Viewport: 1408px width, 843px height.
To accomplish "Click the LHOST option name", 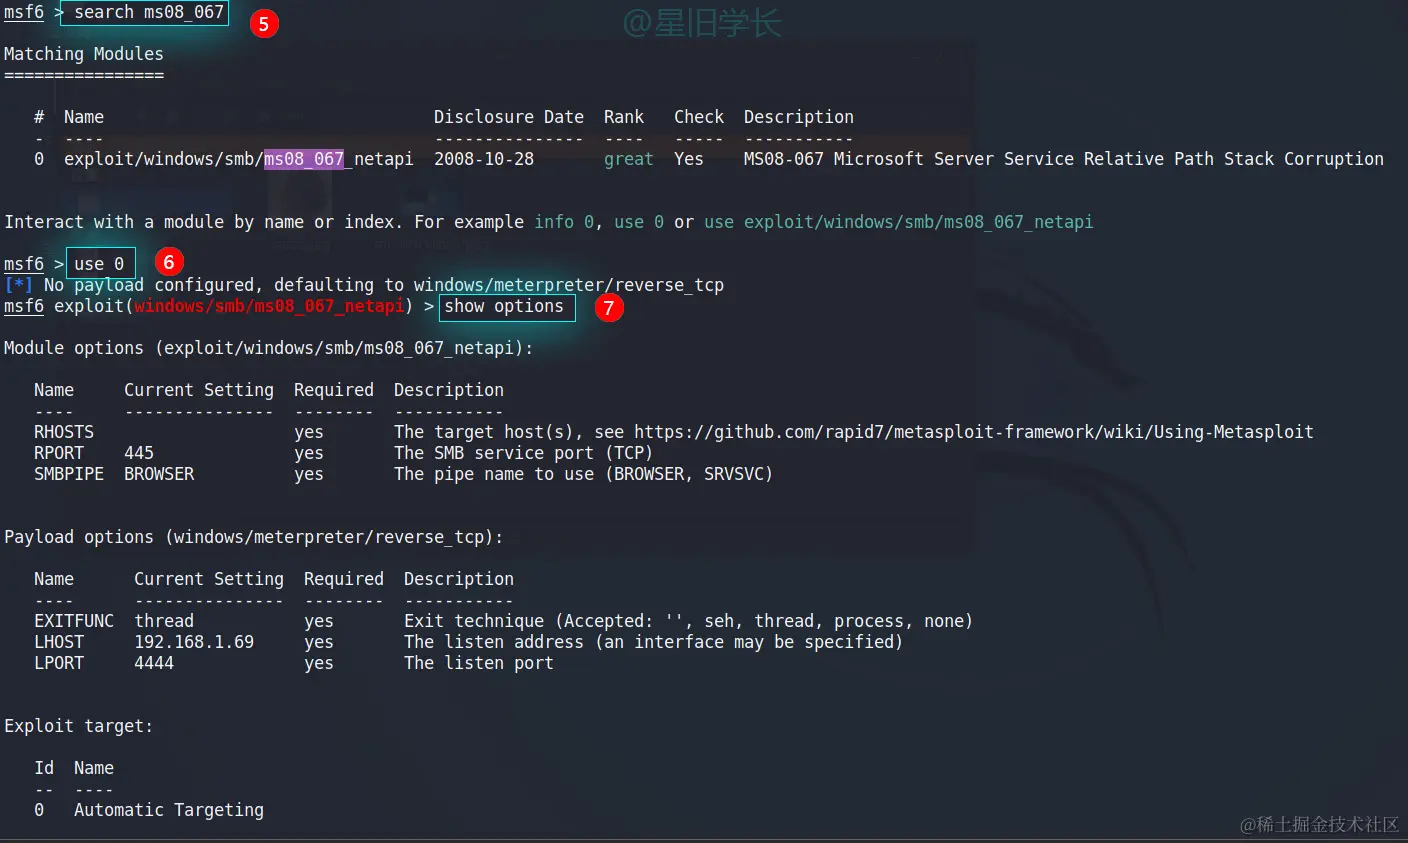I will [x=59, y=642].
